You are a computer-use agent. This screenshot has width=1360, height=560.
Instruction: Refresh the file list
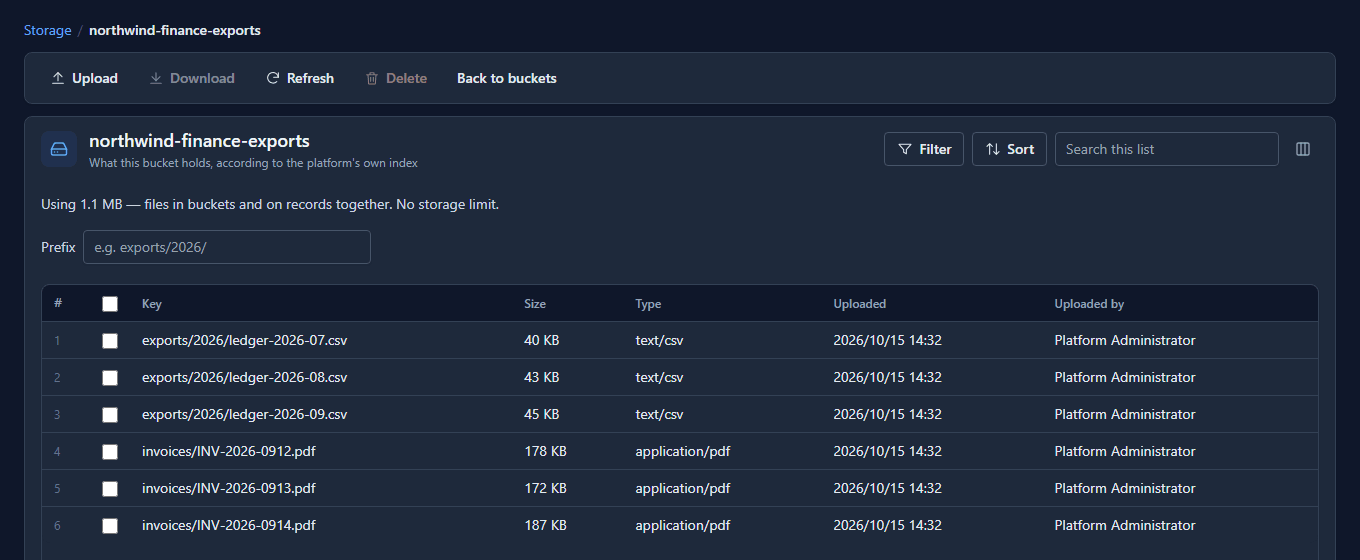(x=300, y=78)
